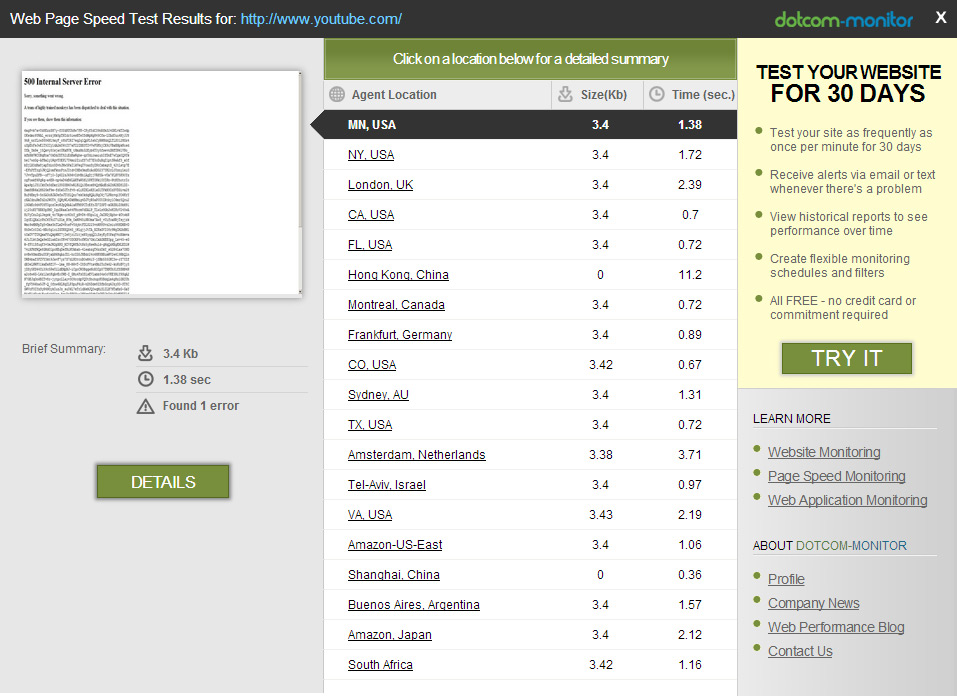Open the Tel-Aviv, Israel location summary

point(387,484)
